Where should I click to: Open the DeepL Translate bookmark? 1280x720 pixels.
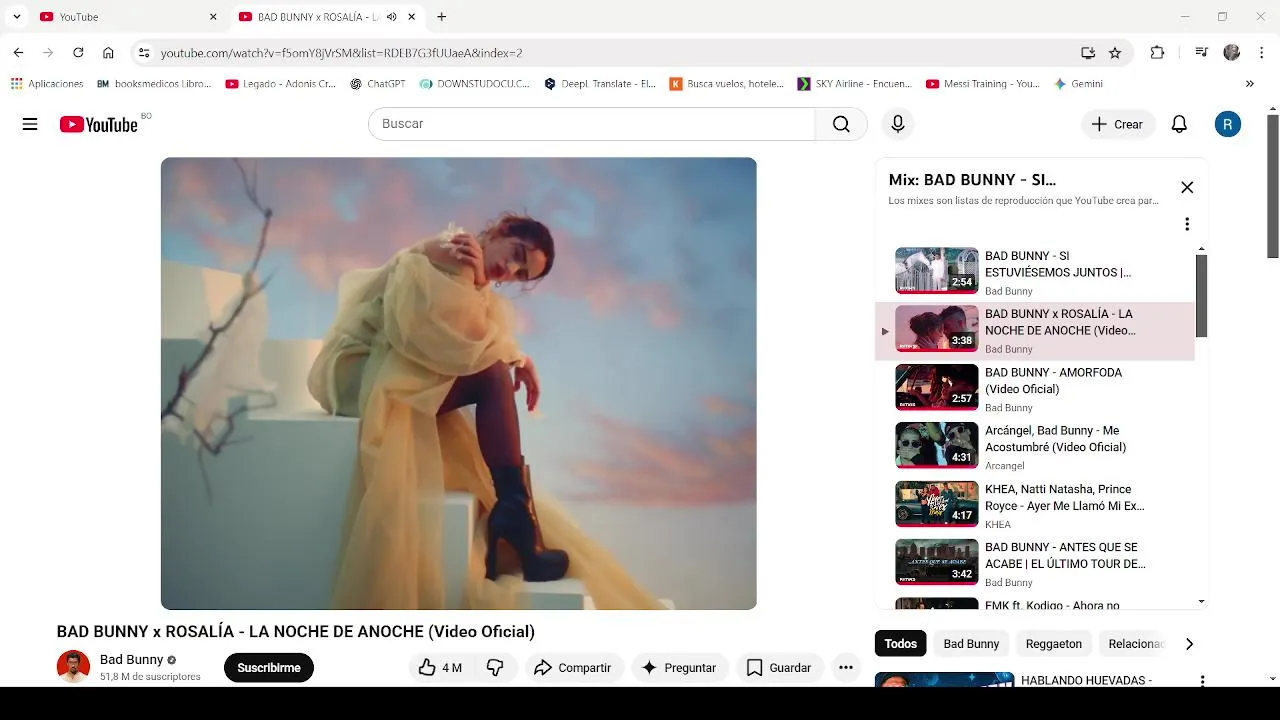600,84
